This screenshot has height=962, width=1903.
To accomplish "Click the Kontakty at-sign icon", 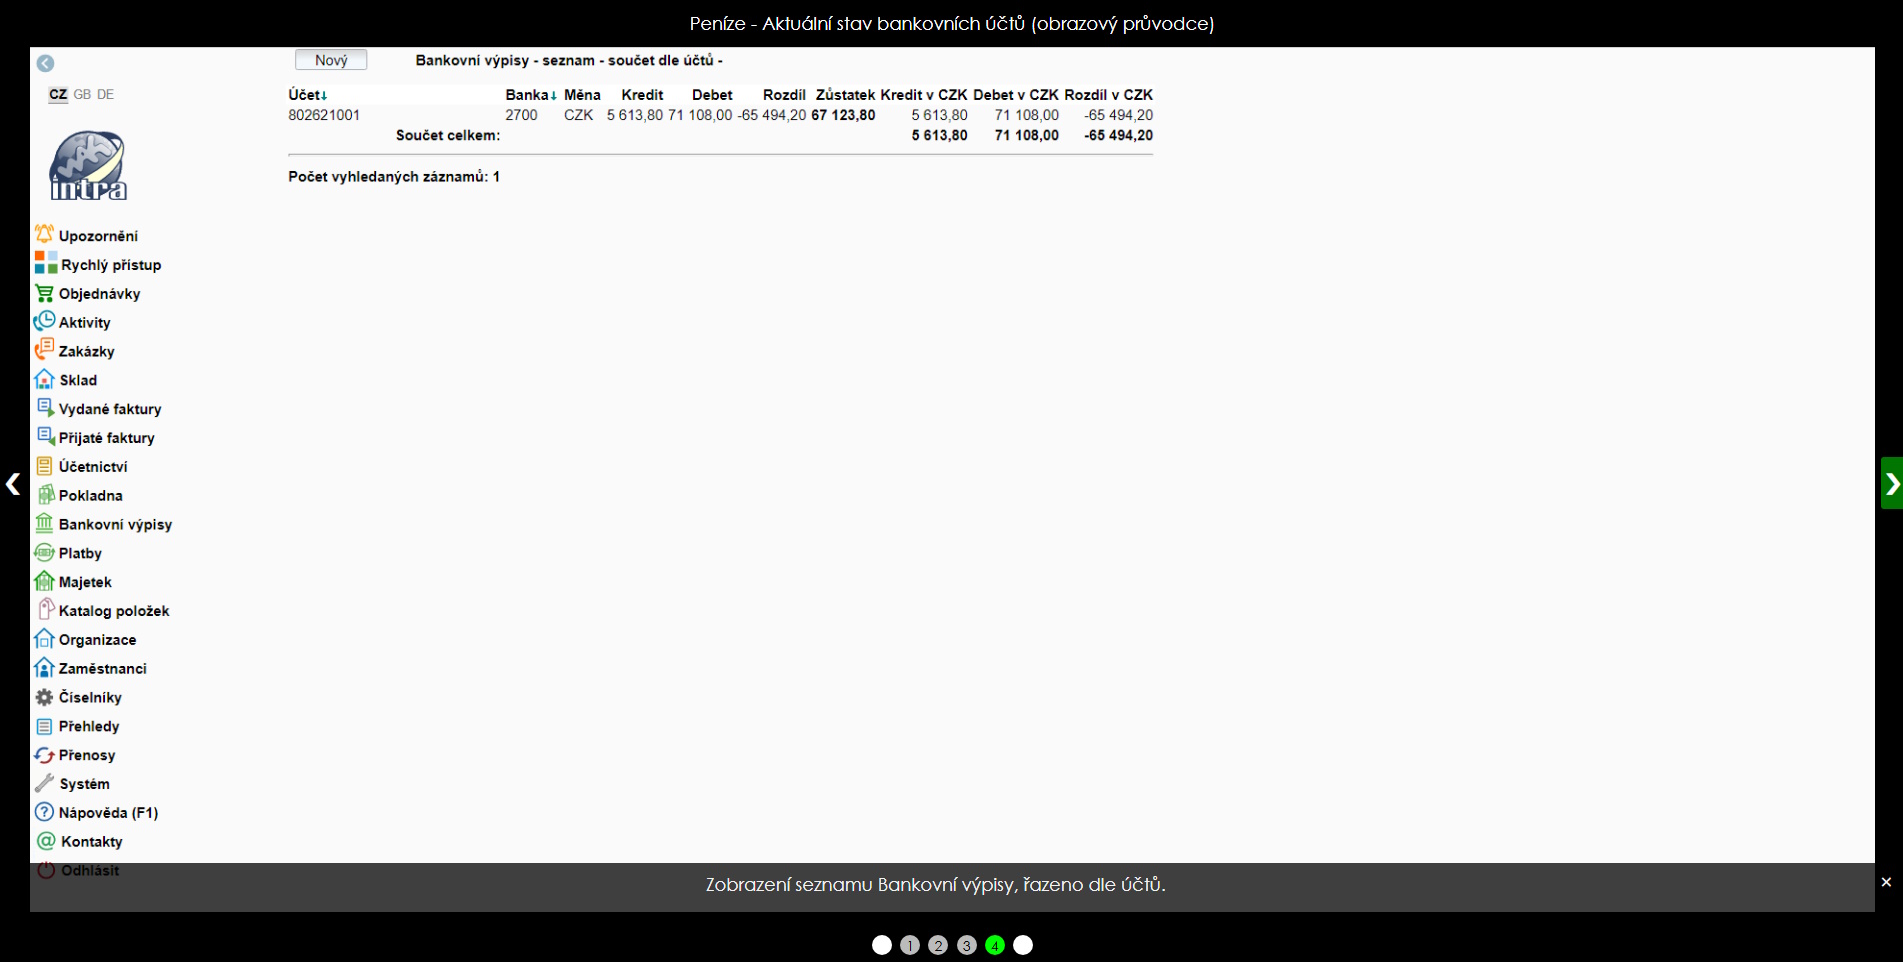I will [x=46, y=841].
